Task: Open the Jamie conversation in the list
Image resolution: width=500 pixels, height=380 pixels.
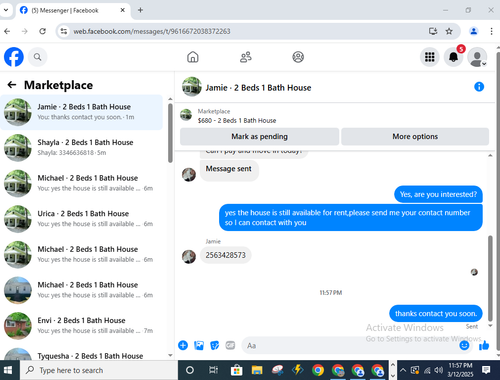Action: [x=82, y=112]
